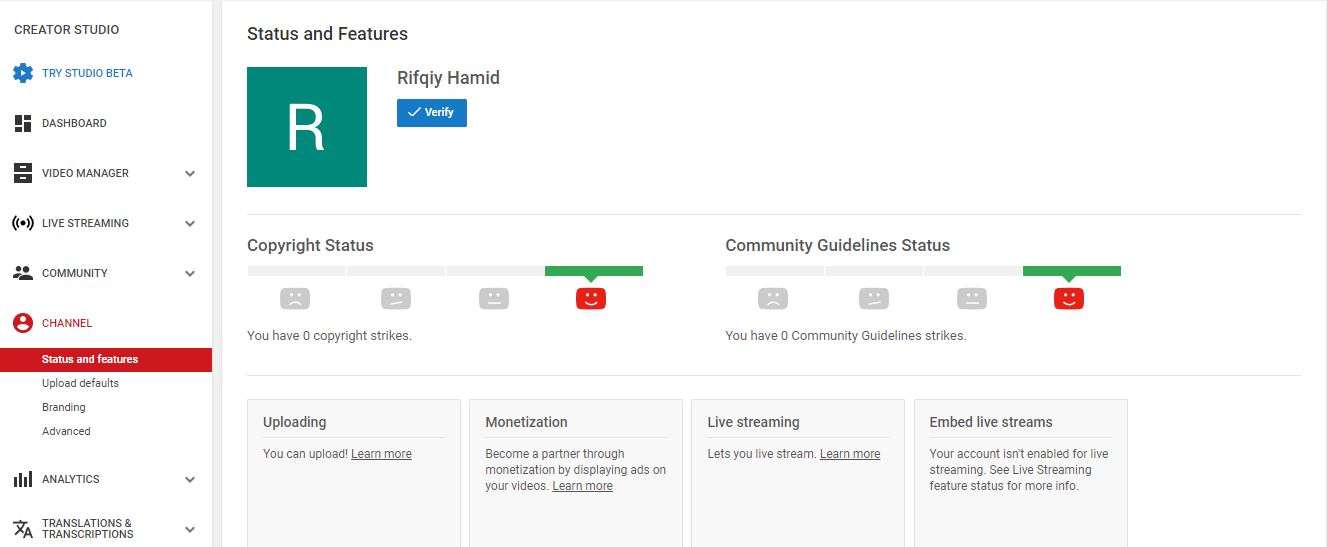Screen dimensions: 1327x547
Task: Click the leftmost sad face under Copyright Status
Action: click(x=295, y=298)
